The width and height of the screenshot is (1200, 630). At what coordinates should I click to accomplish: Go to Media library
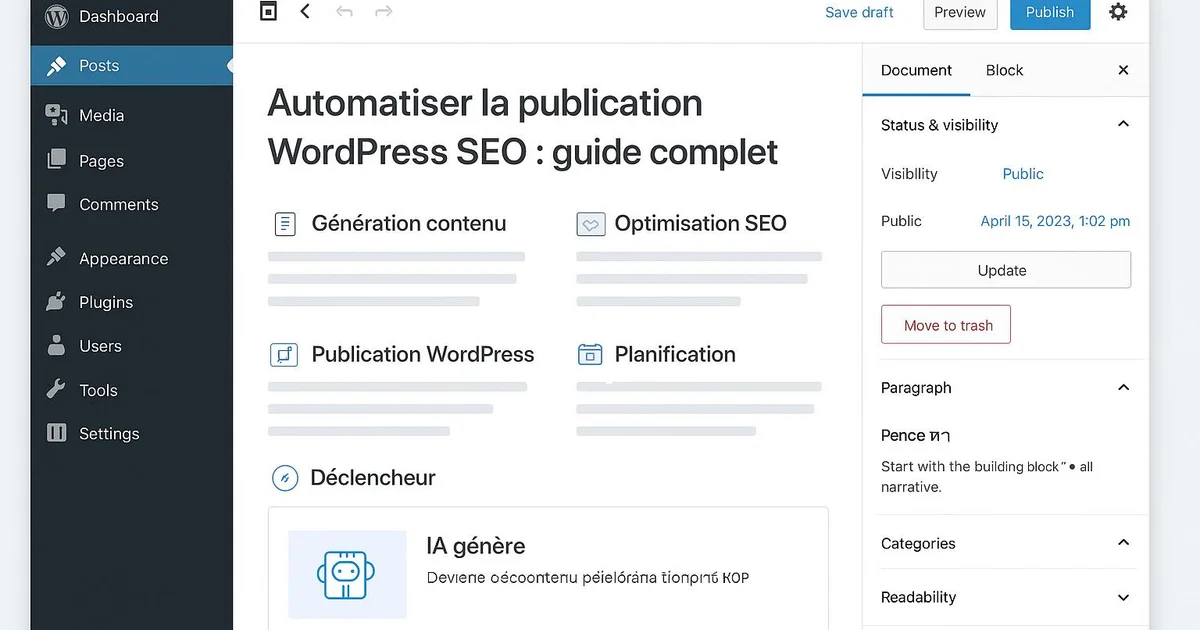[102, 115]
